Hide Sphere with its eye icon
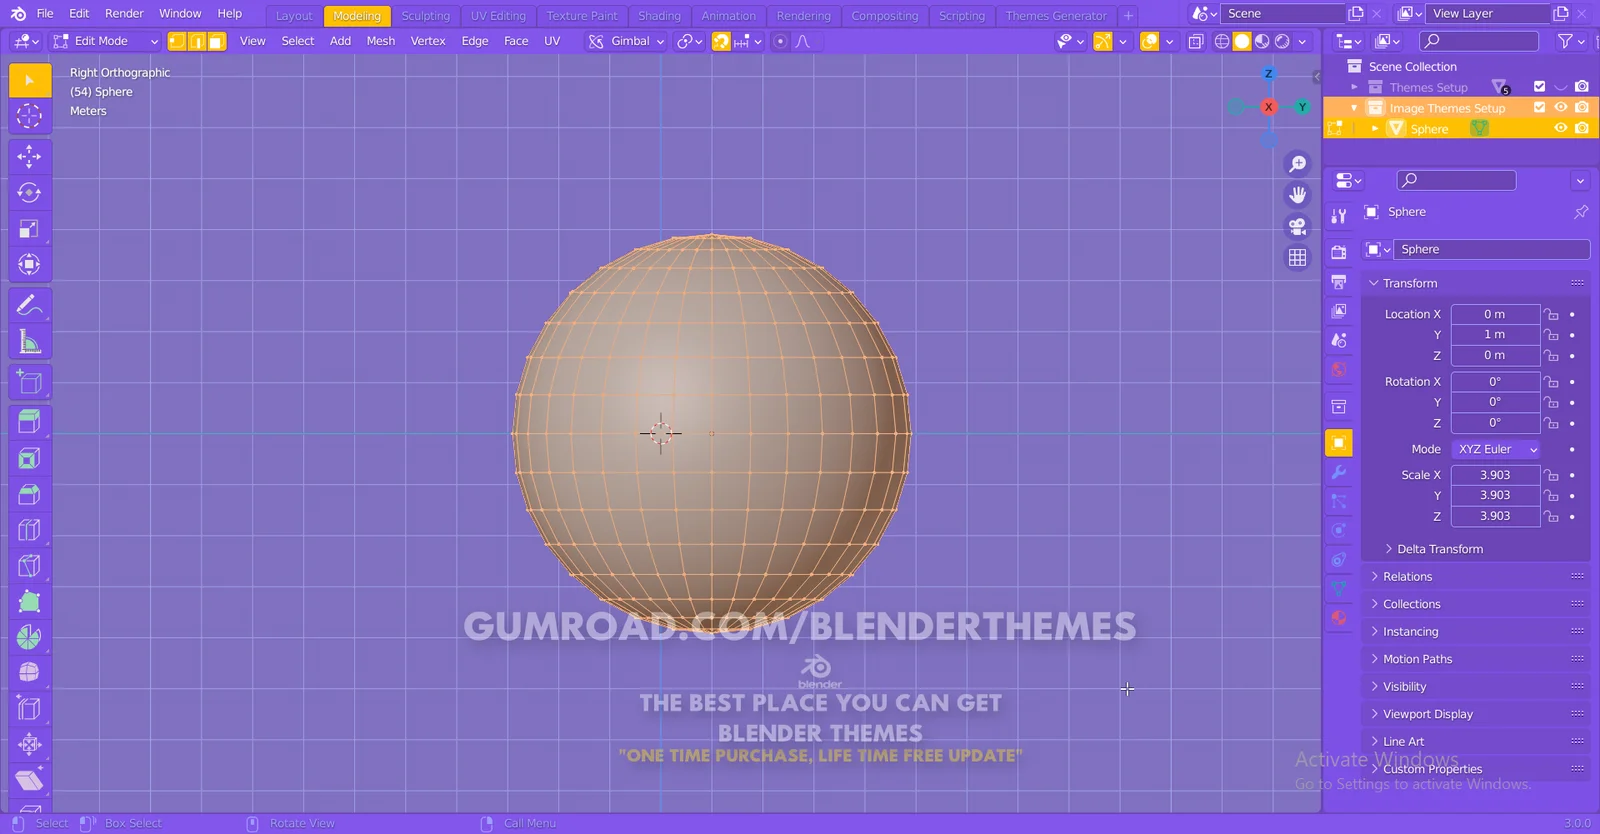The height and width of the screenshot is (834, 1600). [1561, 128]
